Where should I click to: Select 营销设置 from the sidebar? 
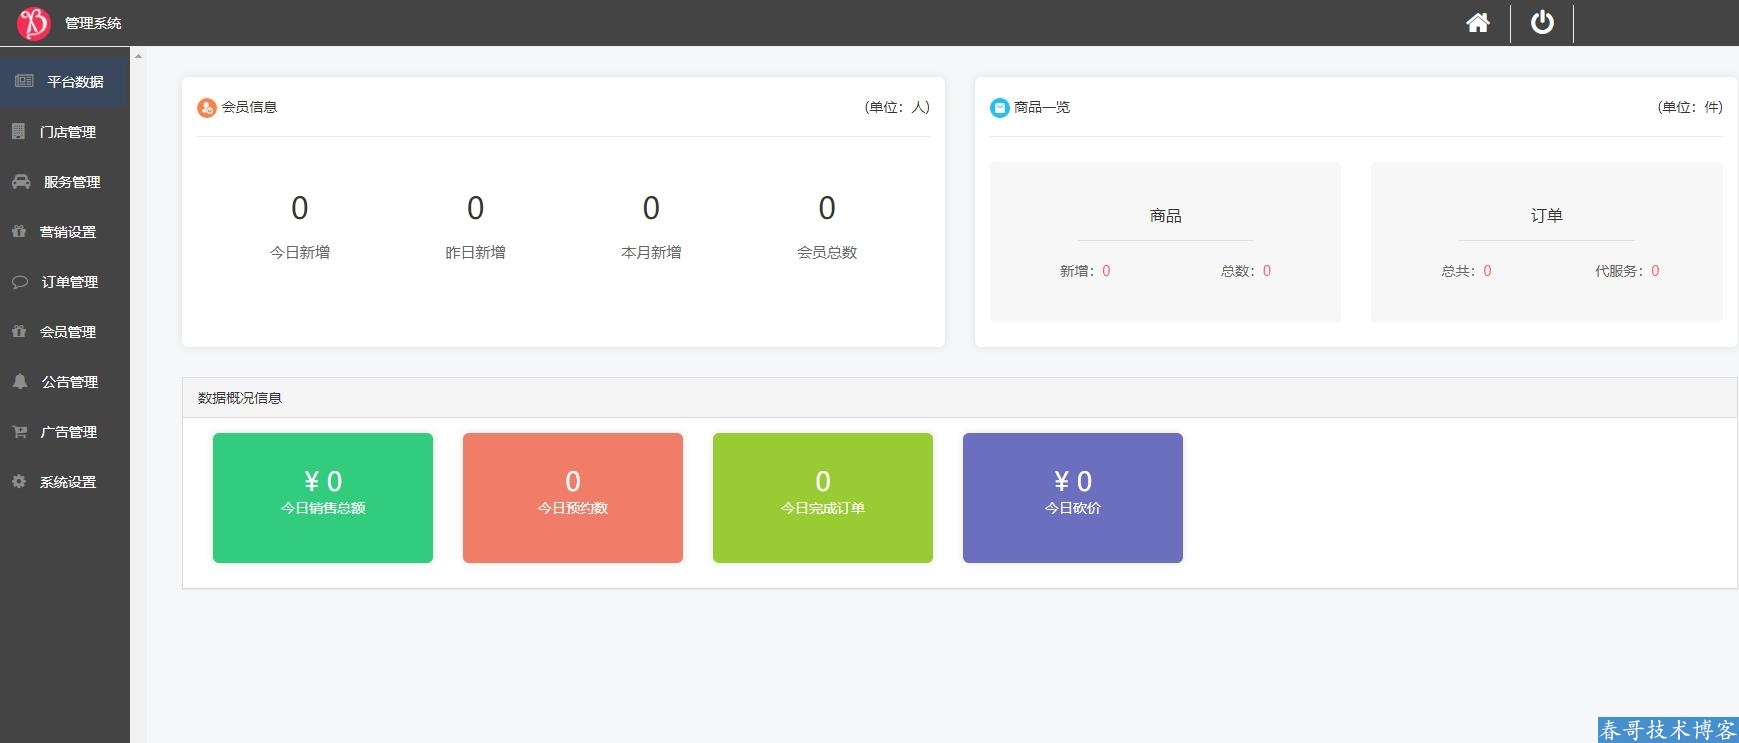(x=68, y=232)
